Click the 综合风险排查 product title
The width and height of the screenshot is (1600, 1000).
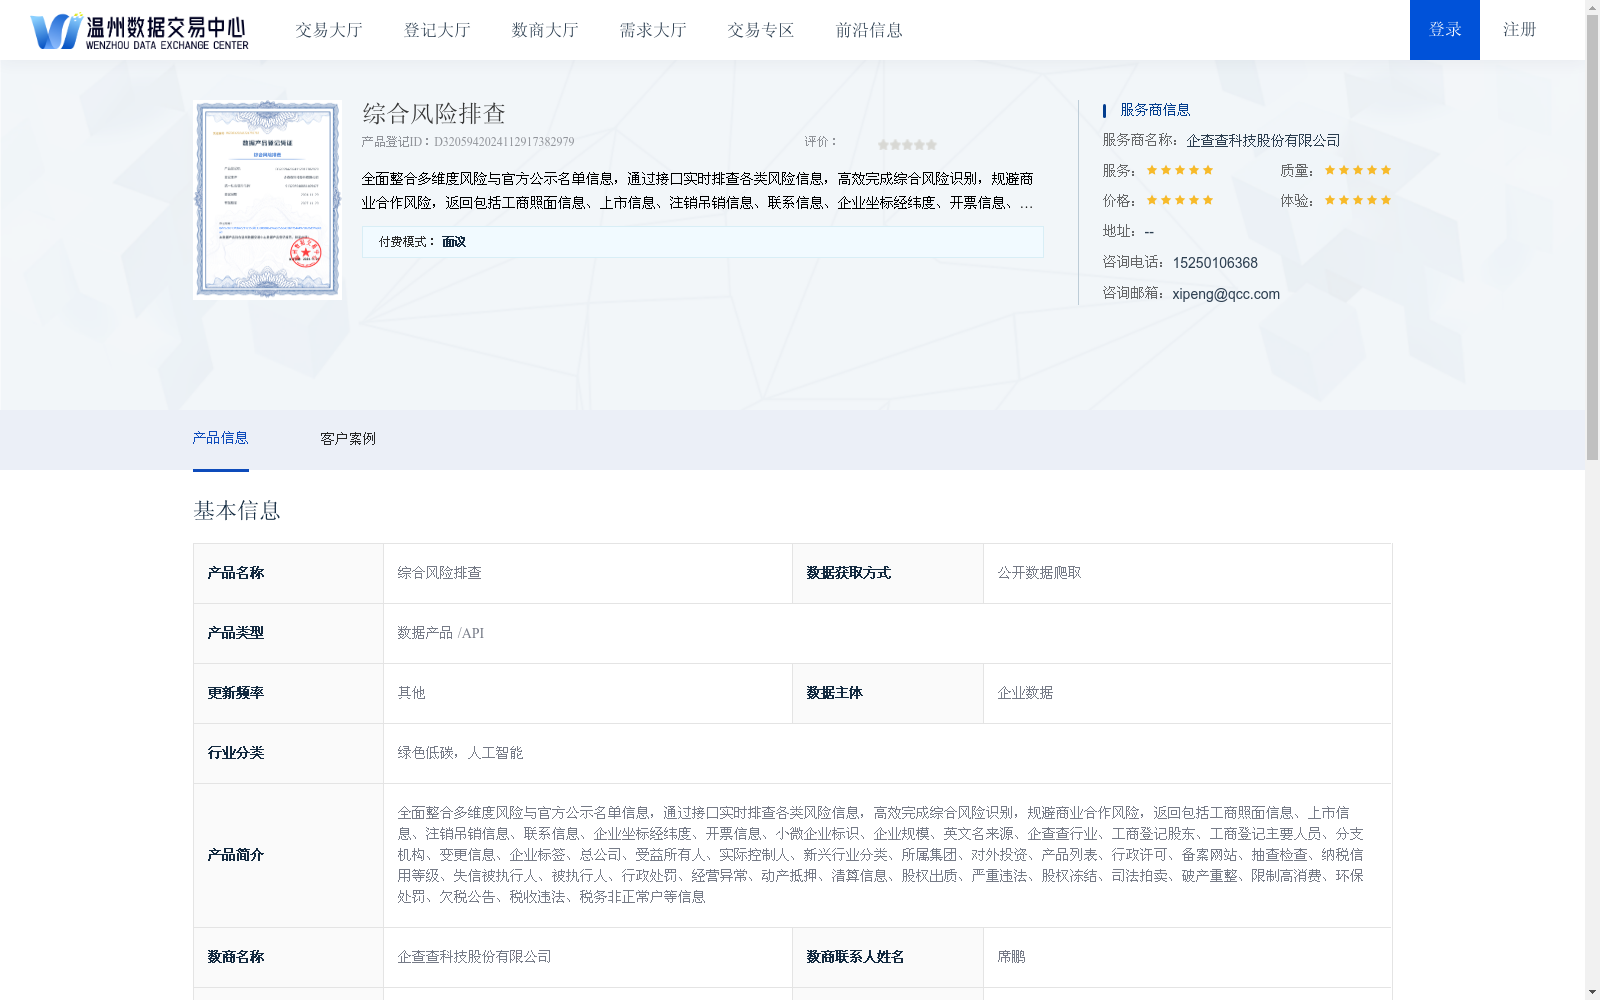(x=434, y=114)
